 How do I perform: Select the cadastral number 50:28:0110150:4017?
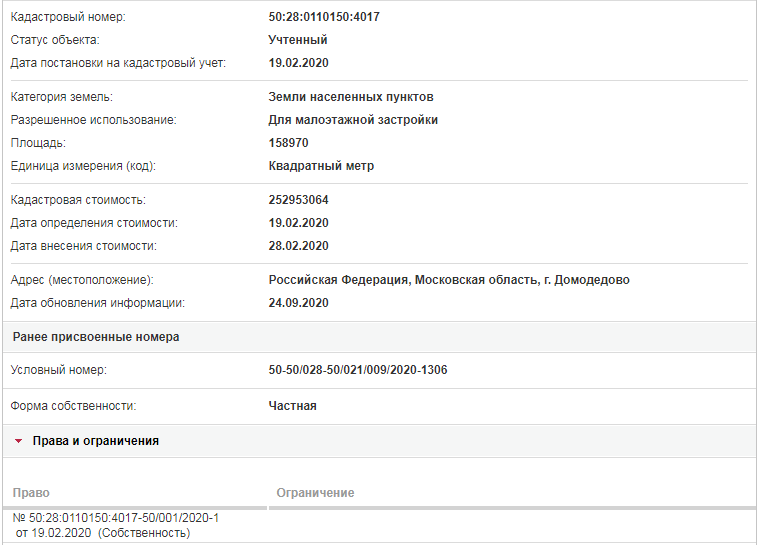coord(324,17)
